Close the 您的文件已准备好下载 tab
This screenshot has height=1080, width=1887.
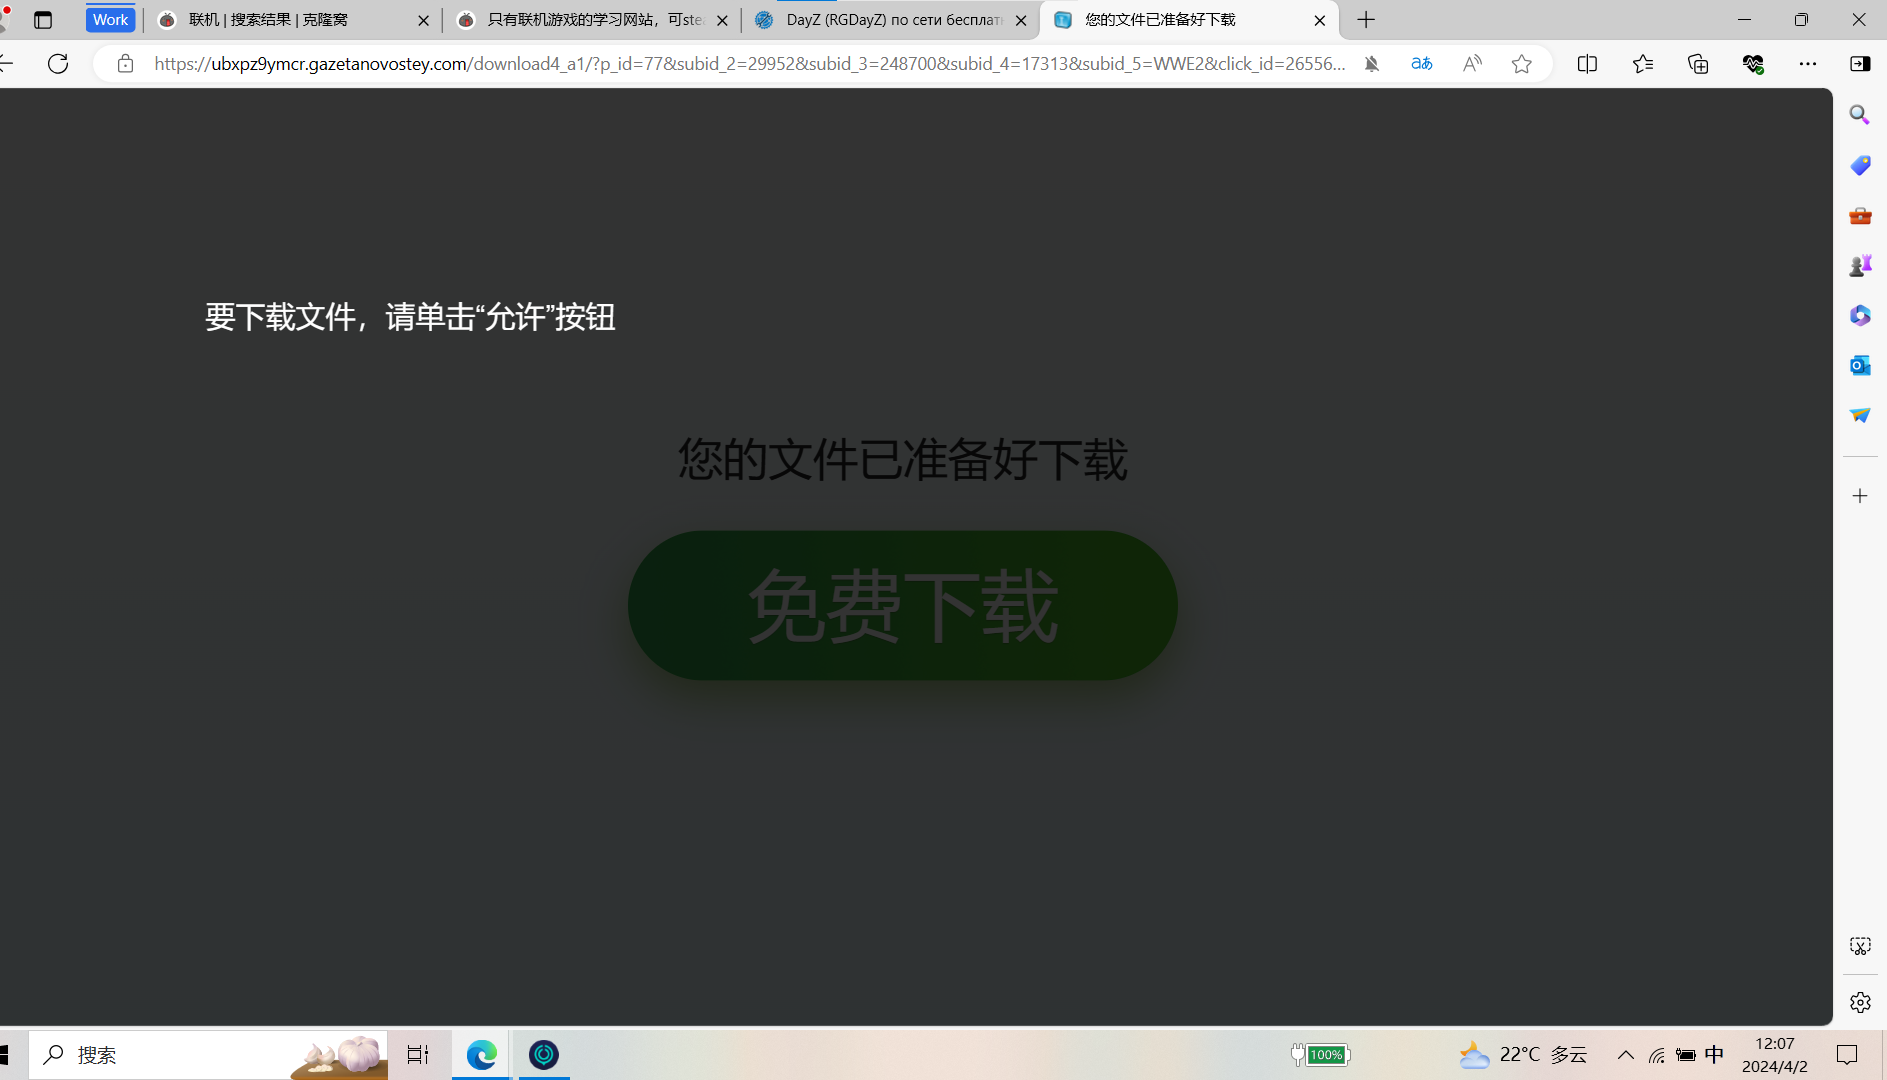click(1320, 20)
